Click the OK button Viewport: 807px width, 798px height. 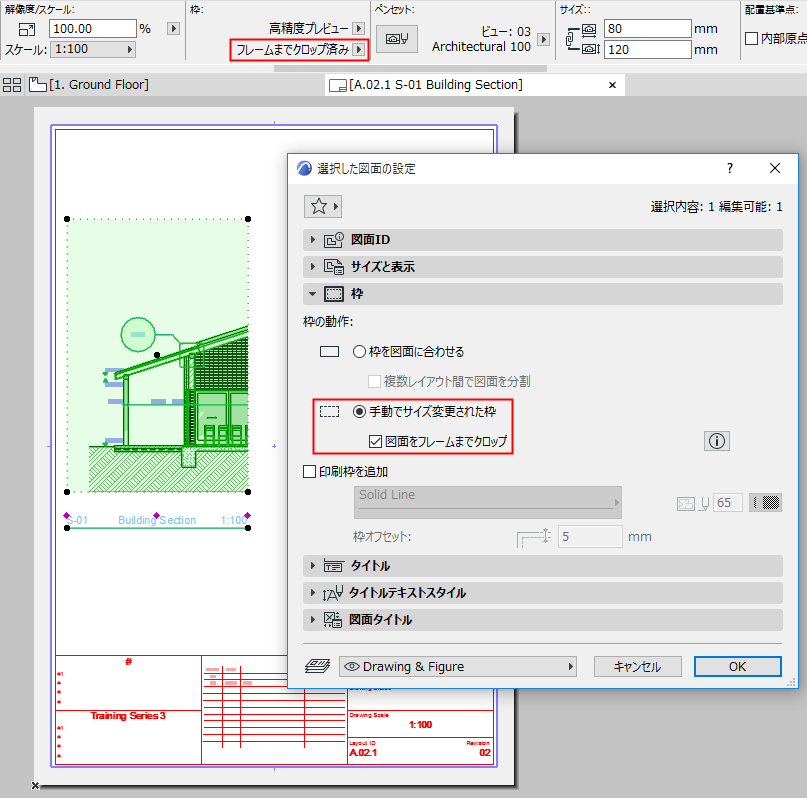point(738,667)
